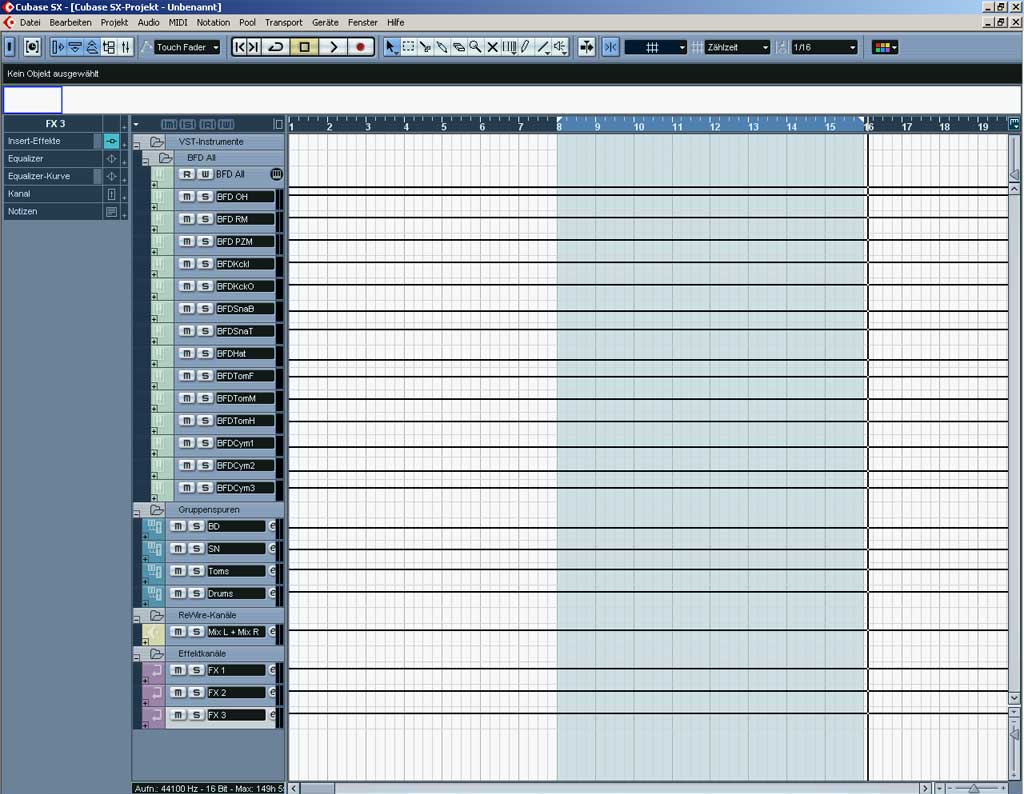Click the Record transport button
The height and width of the screenshot is (794, 1024).
(360, 47)
